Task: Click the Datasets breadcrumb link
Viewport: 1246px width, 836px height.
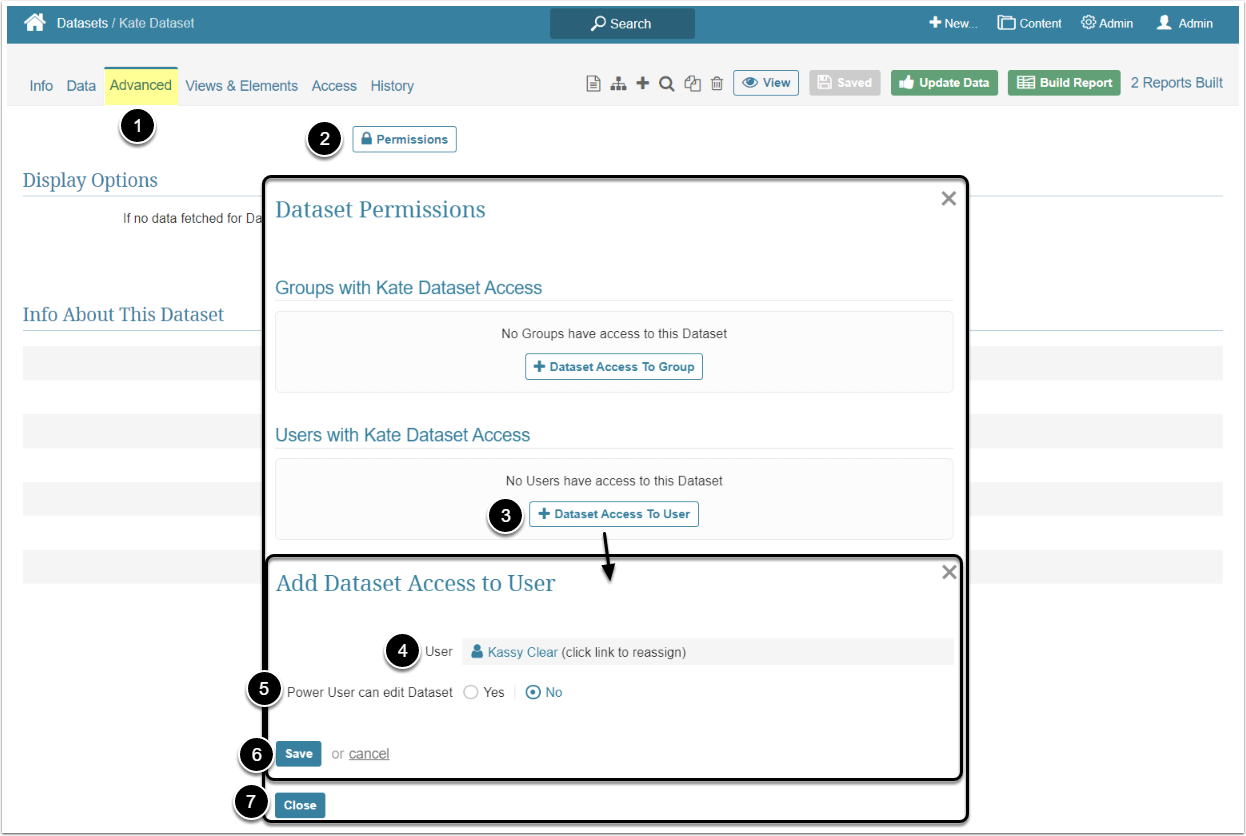Action: [x=82, y=23]
